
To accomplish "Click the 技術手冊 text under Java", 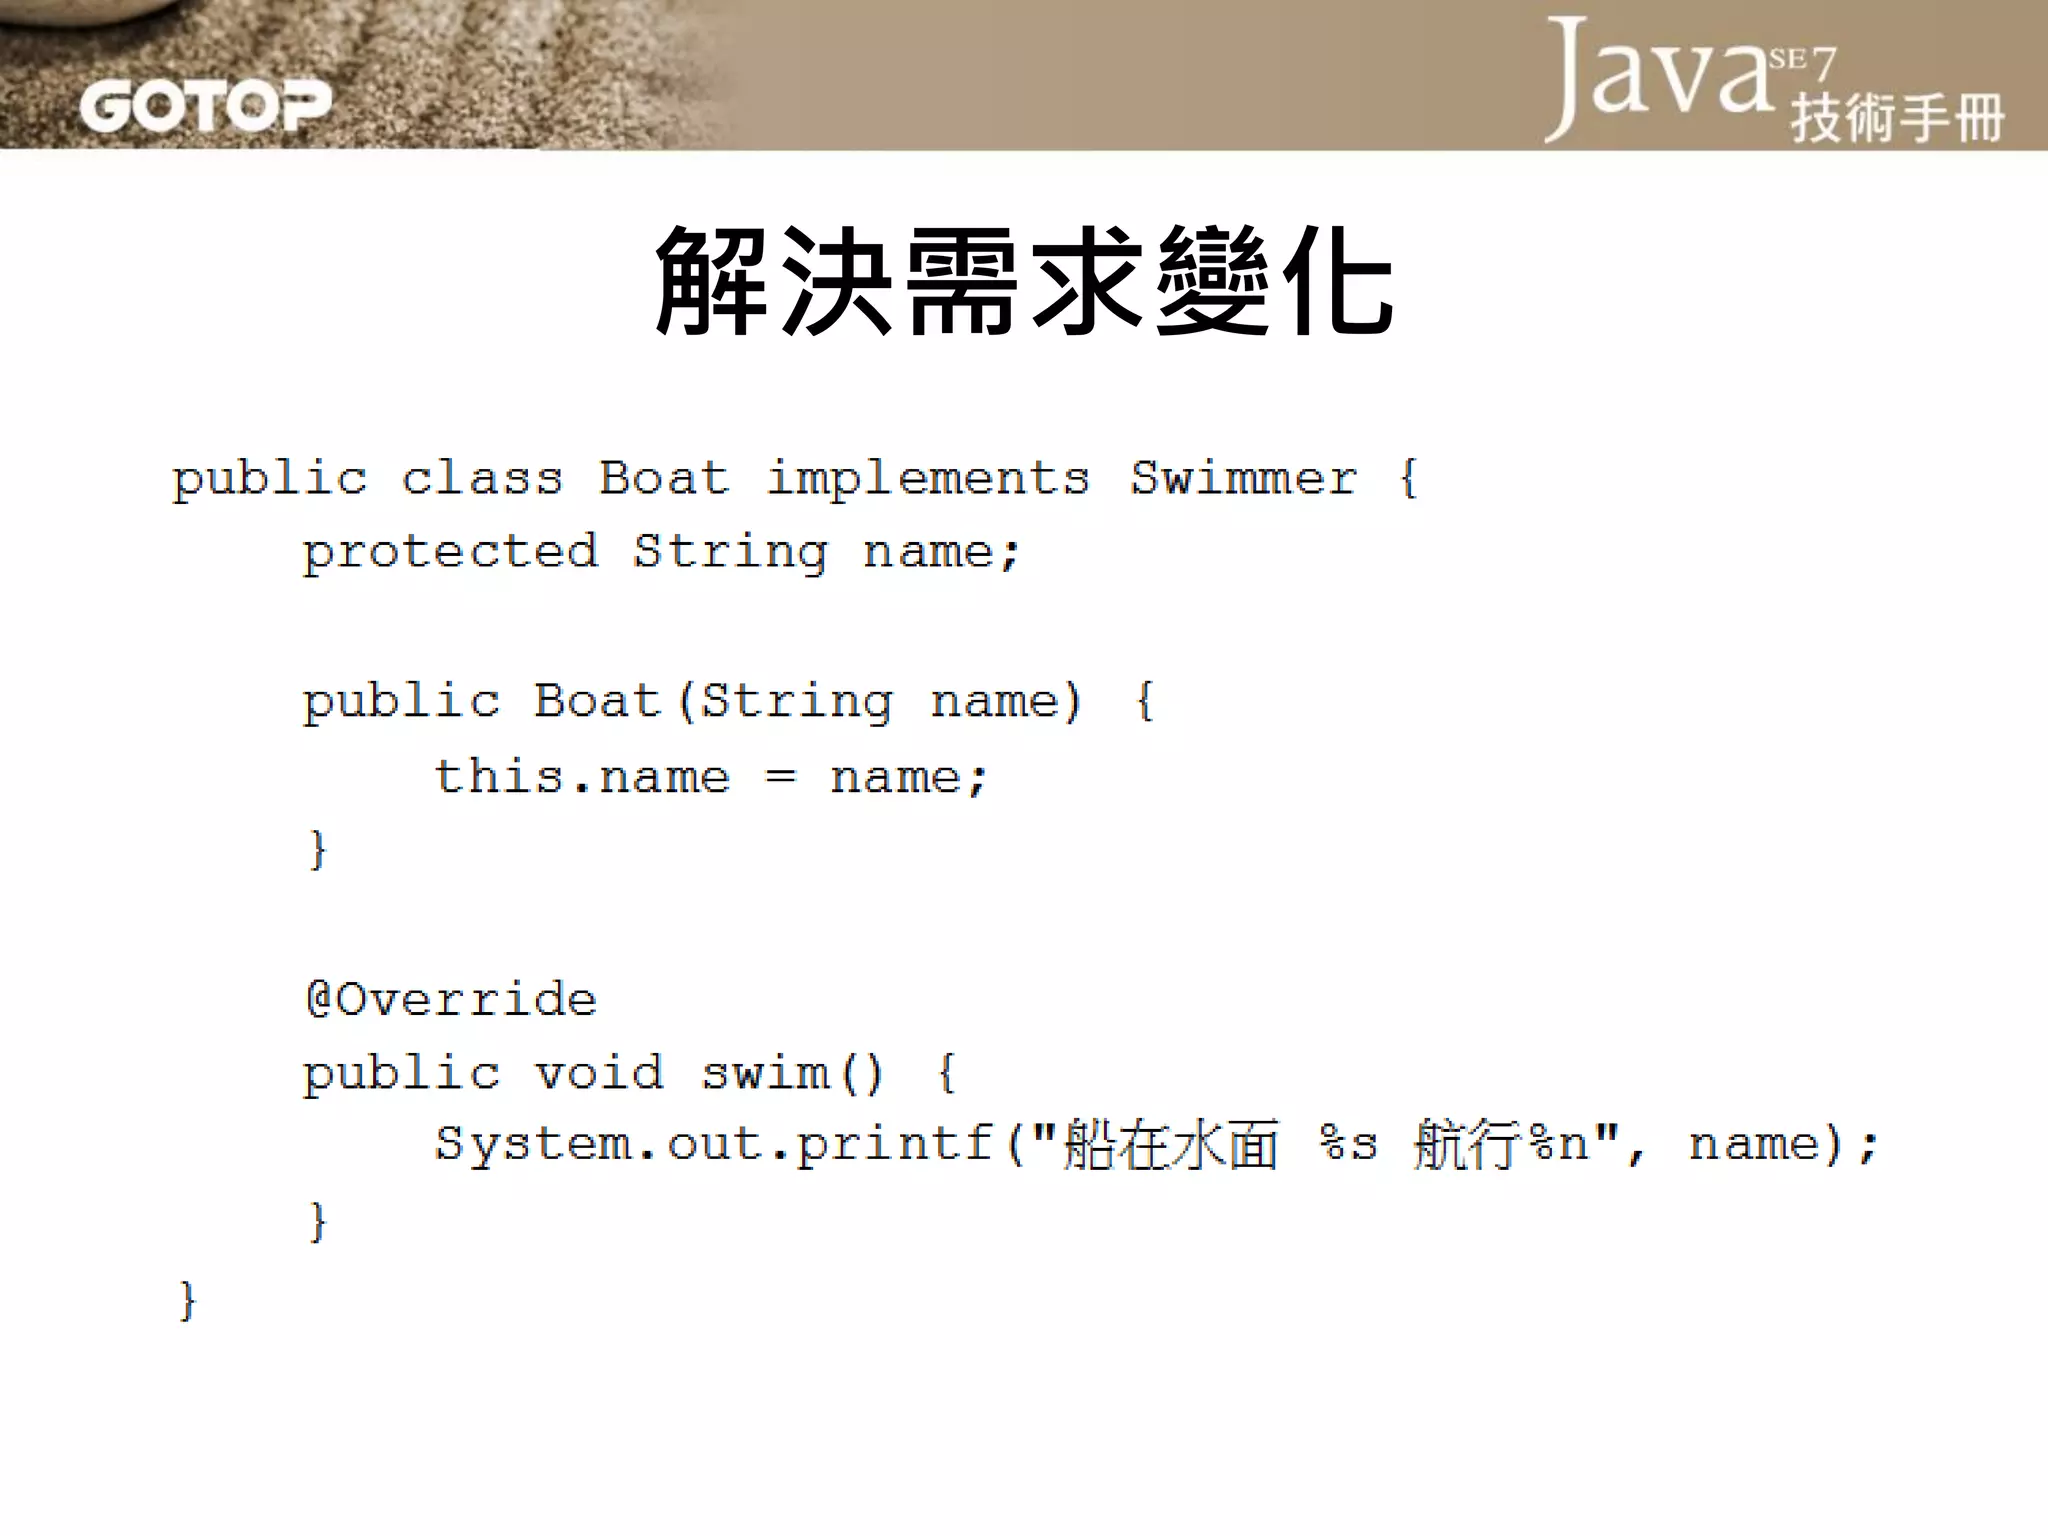I will (1896, 118).
